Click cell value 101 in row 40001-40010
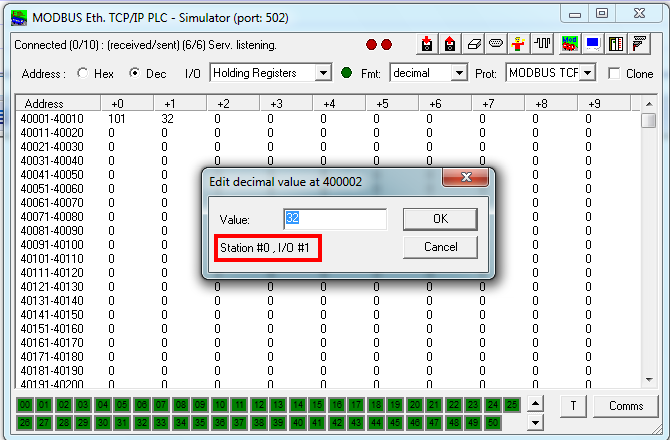This screenshot has height=440, width=670. pos(117,119)
